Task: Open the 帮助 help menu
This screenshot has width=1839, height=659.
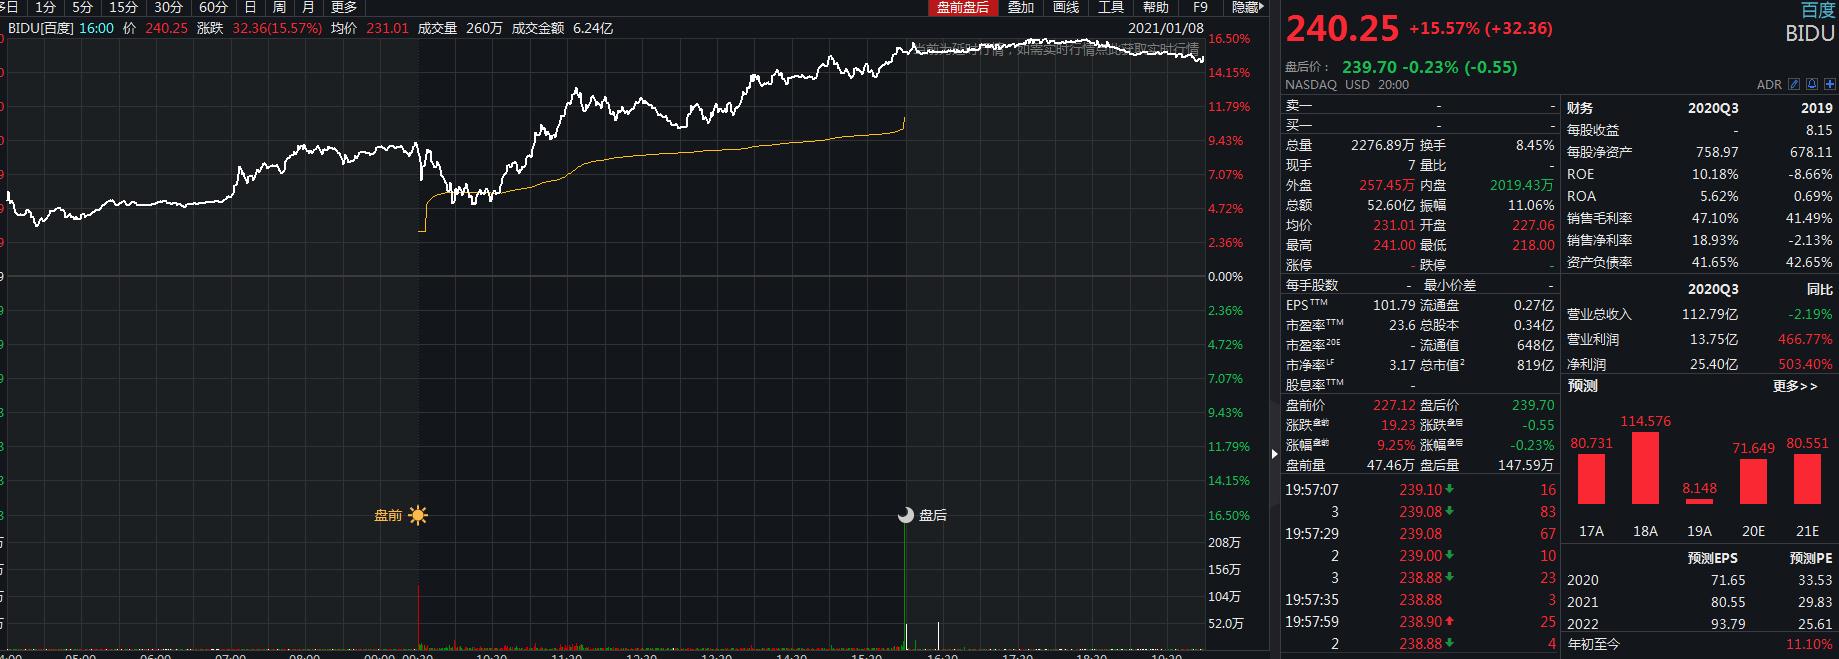Action: coord(1156,7)
